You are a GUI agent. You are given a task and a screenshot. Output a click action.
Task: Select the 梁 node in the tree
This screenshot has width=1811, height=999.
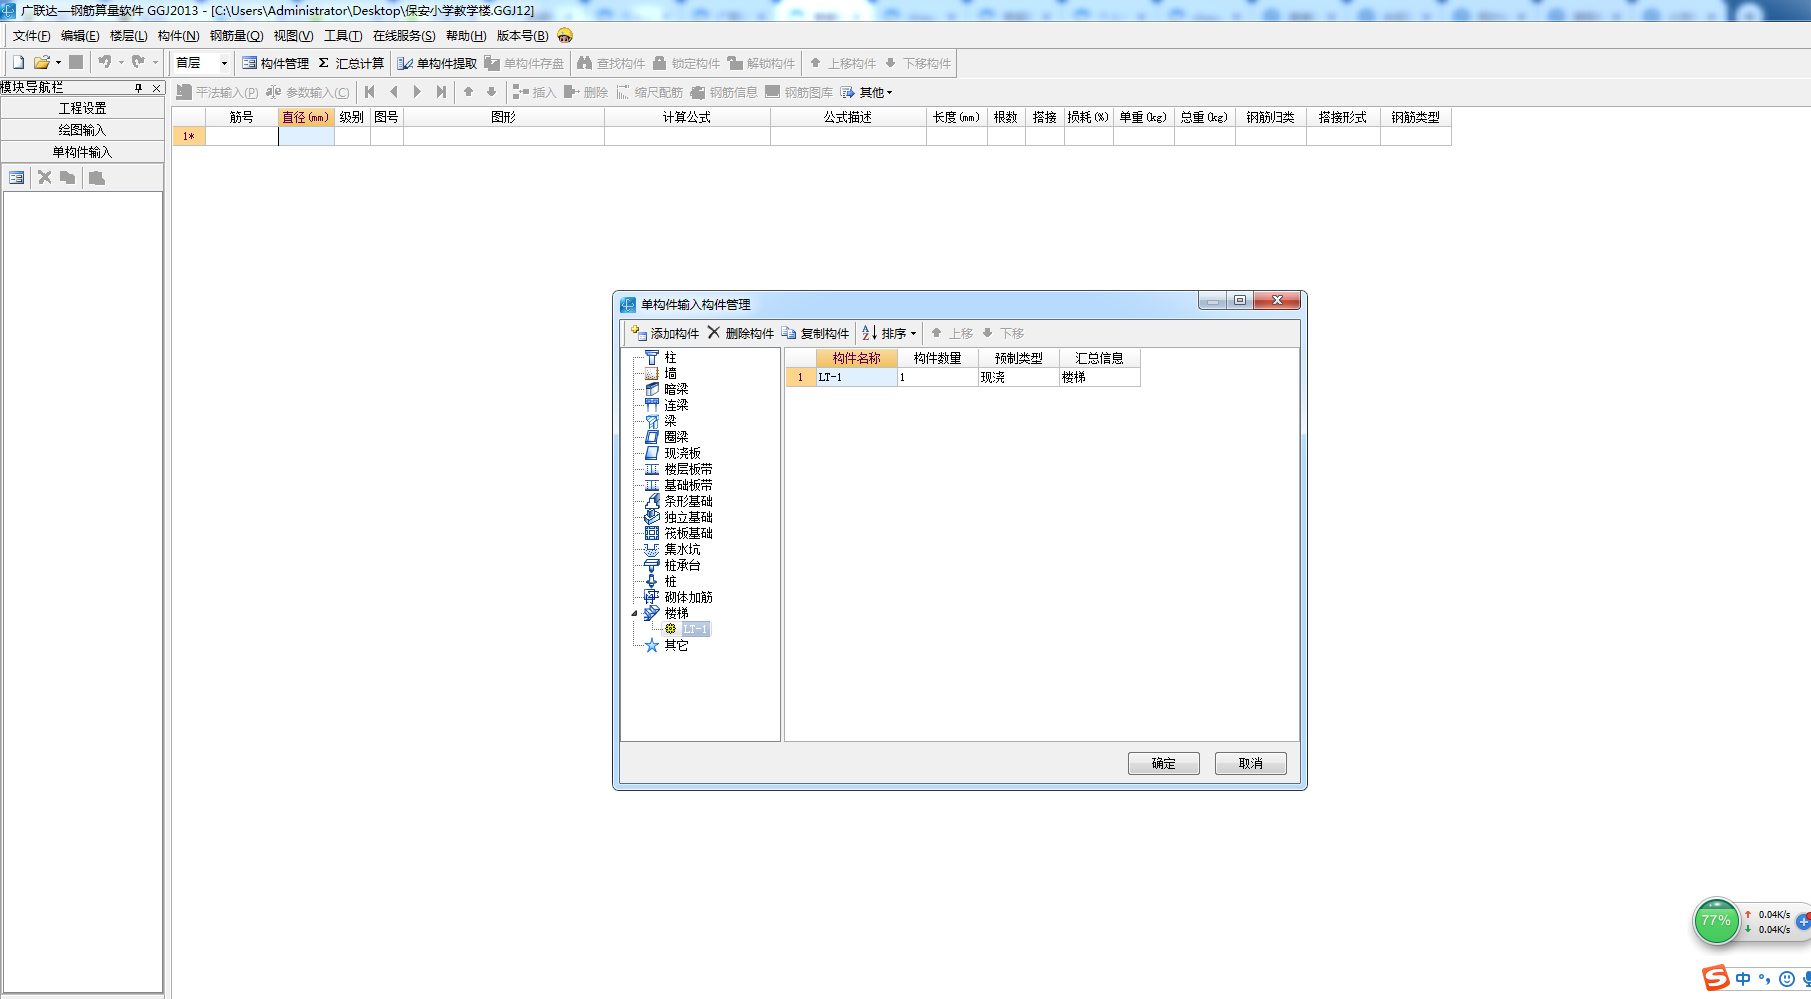pos(670,421)
